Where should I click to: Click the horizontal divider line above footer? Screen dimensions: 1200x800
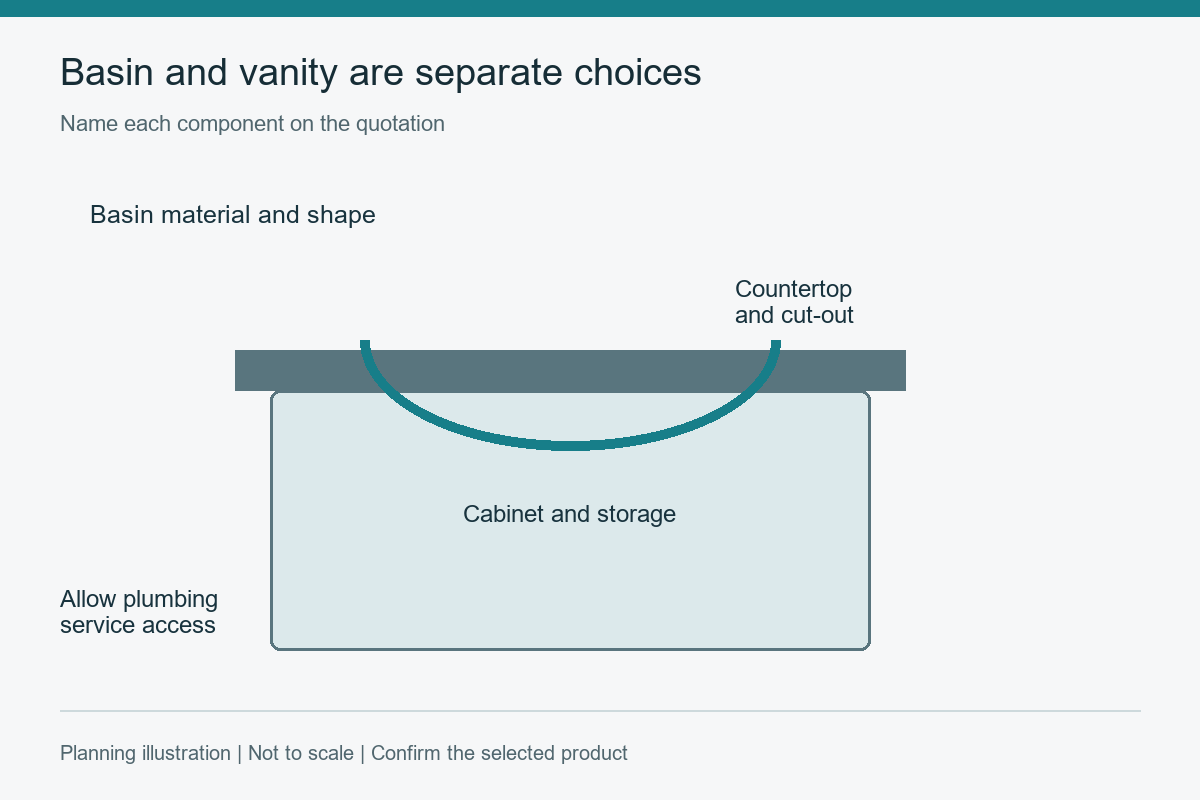[600, 711]
